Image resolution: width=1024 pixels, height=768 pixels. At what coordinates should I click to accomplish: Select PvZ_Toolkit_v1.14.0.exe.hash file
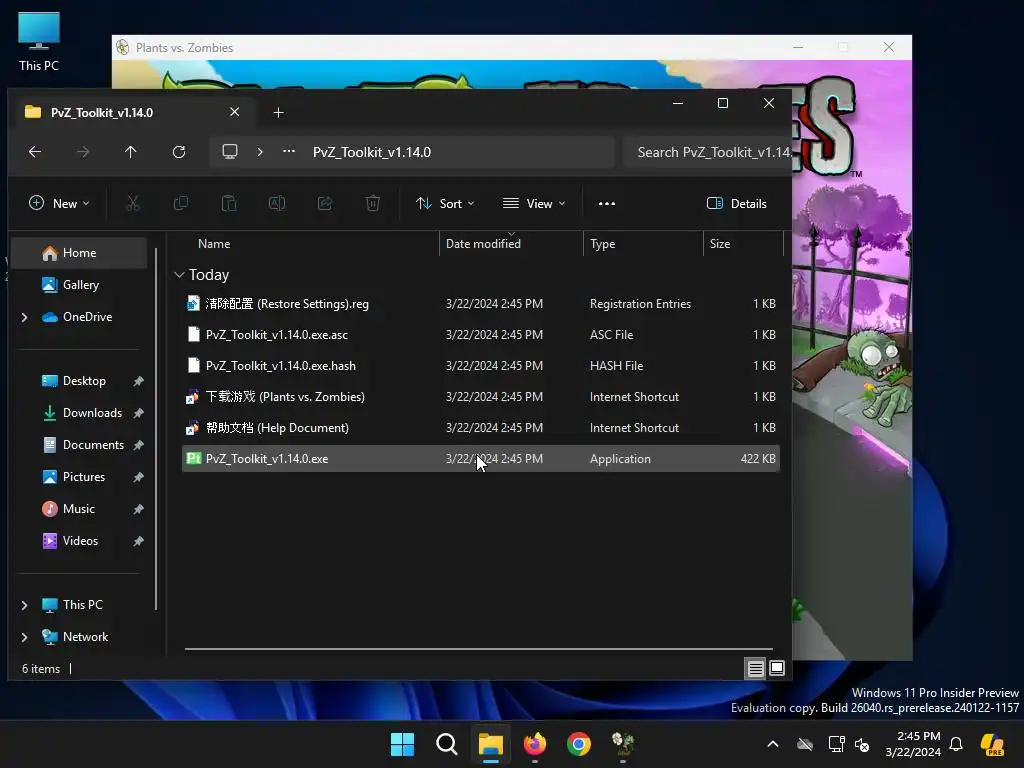coord(481,366)
